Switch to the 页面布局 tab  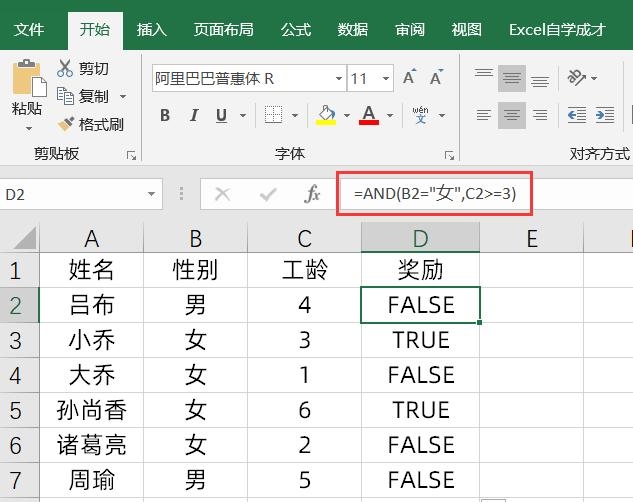click(223, 29)
